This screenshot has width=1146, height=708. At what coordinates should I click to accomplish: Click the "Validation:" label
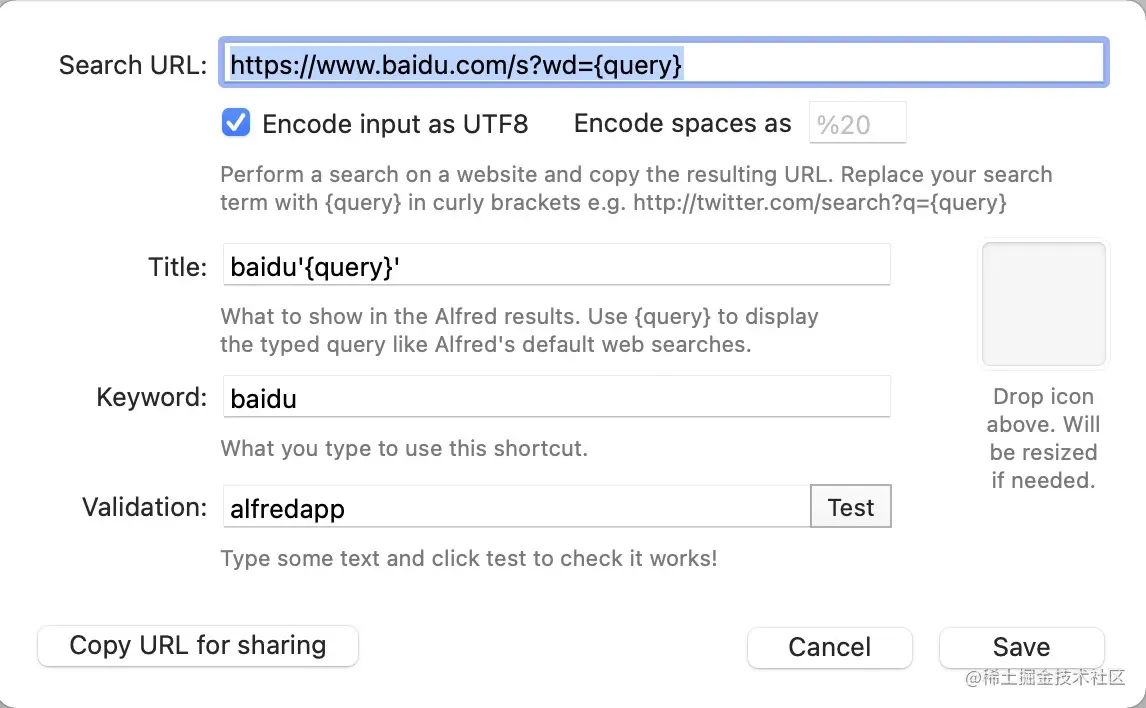click(x=144, y=507)
